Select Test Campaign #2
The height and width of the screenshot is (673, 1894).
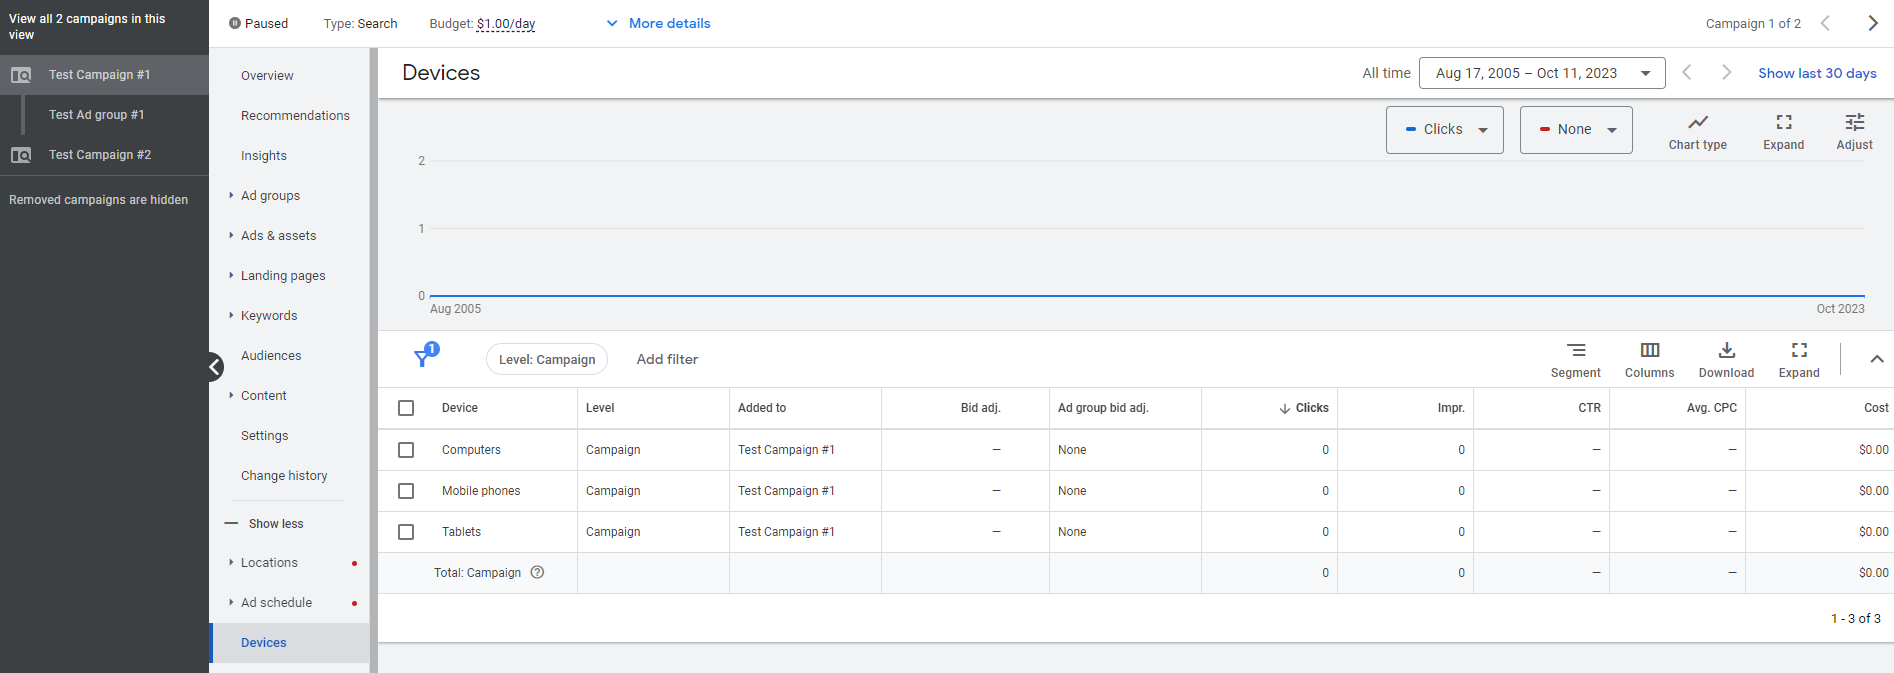(x=100, y=155)
